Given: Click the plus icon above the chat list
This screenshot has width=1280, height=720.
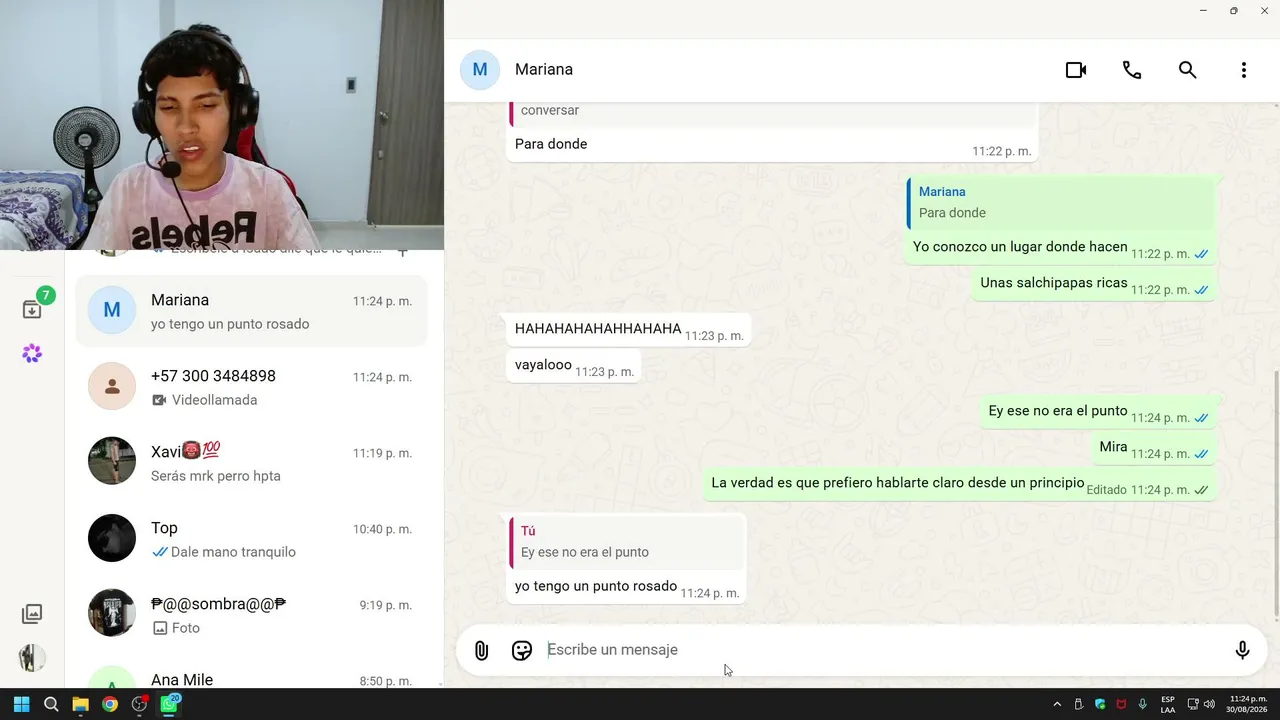Looking at the screenshot, I should (403, 252).
